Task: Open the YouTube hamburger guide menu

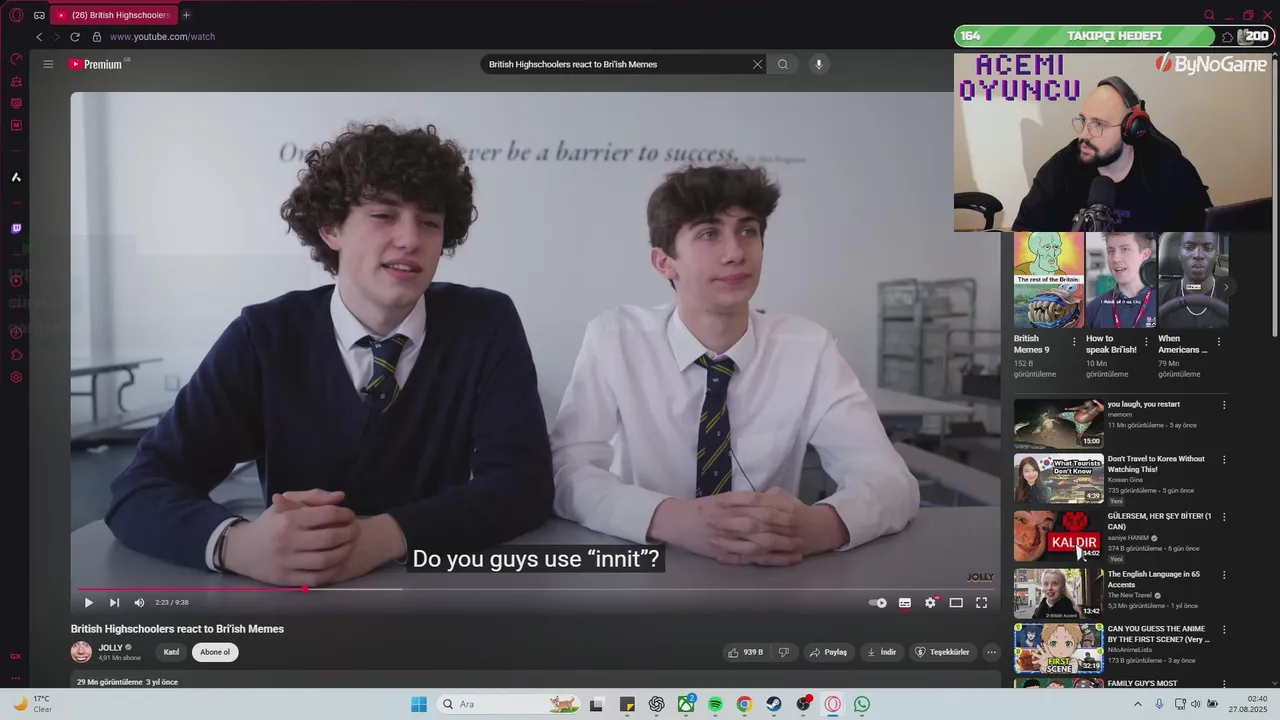Action: pyautogui.click(x=48, y=64)
